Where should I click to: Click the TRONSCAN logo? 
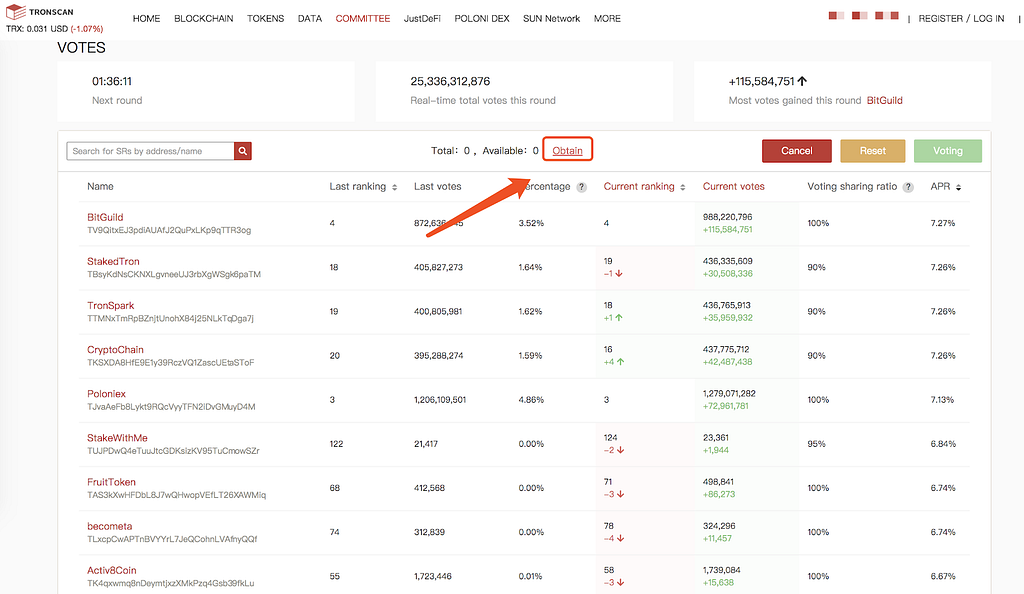[40, 12]
